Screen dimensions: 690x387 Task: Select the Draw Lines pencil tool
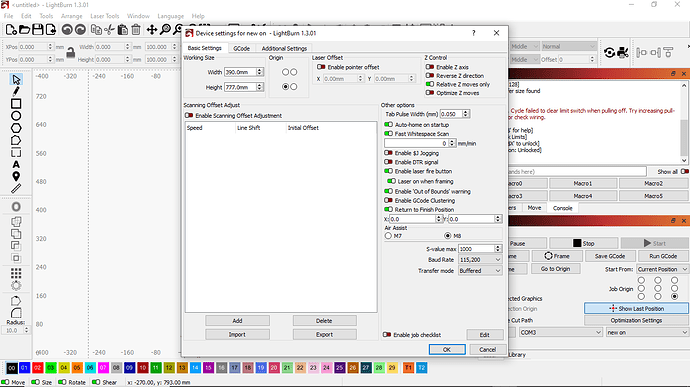coord(16,91)
